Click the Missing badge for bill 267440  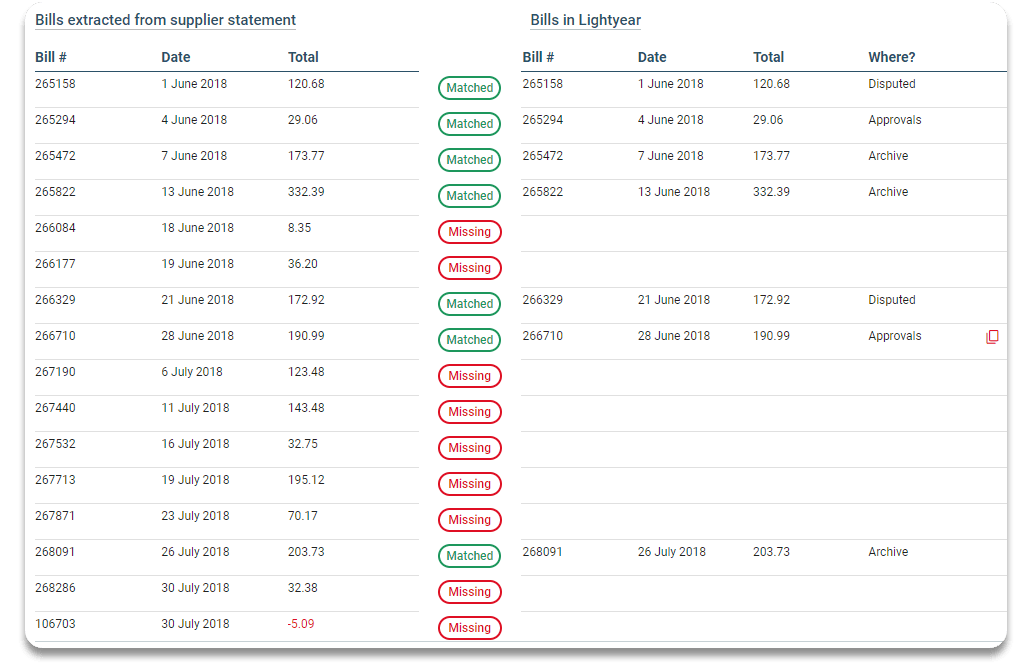tap(469, 412)
